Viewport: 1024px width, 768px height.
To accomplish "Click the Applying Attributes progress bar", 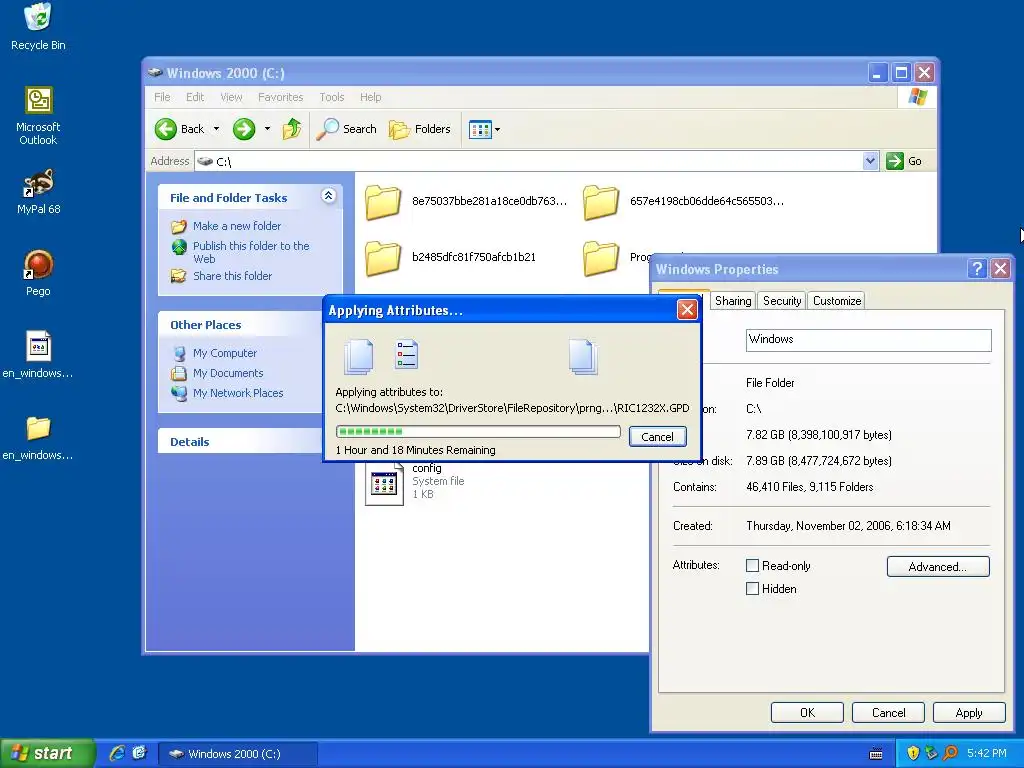I will coord(478,432).
